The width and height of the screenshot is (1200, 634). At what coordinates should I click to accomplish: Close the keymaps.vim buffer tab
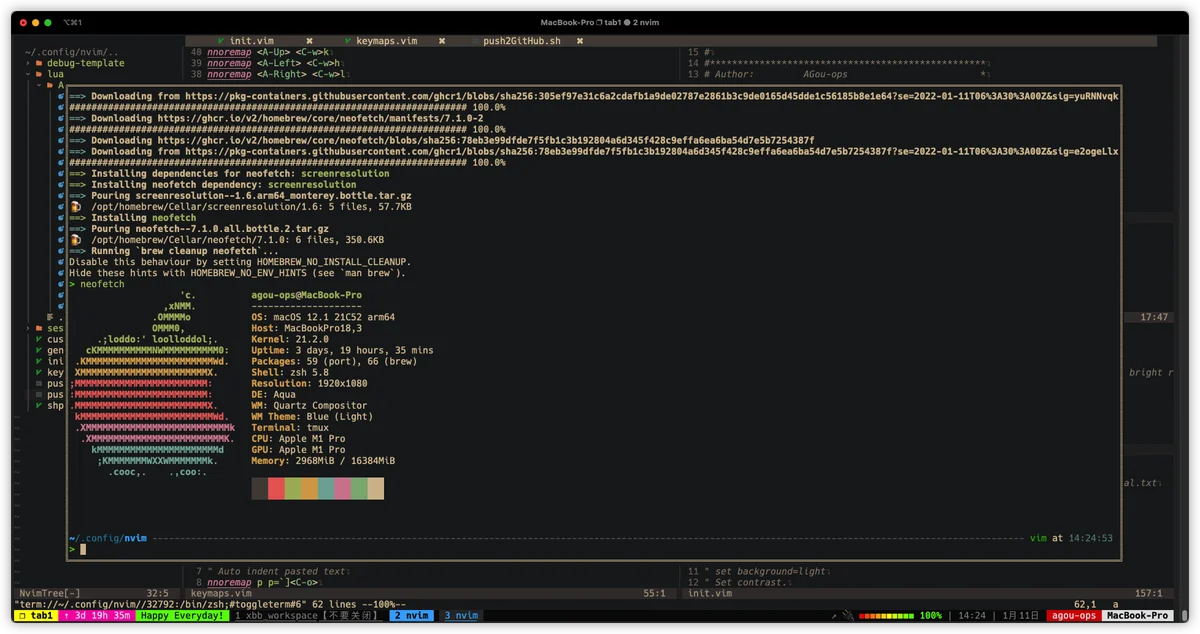(x=442, y=41)
